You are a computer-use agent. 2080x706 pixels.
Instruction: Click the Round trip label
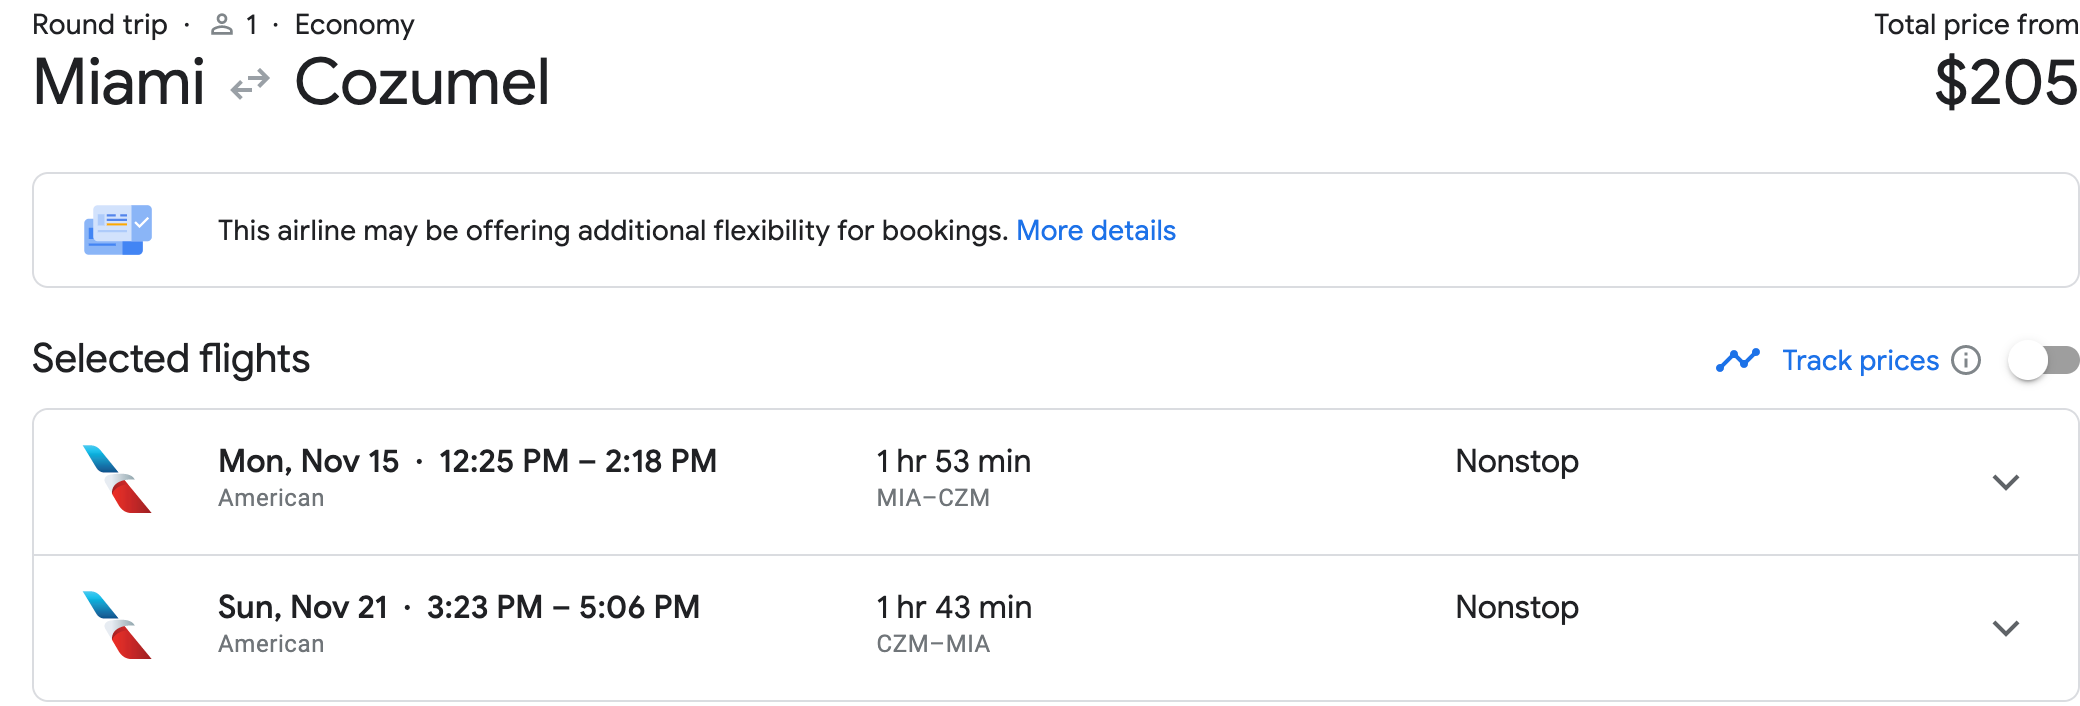pos(100,24)
